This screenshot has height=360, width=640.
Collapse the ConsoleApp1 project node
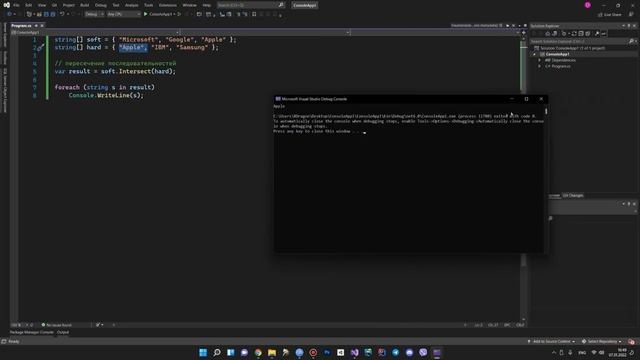pos(534,54)
